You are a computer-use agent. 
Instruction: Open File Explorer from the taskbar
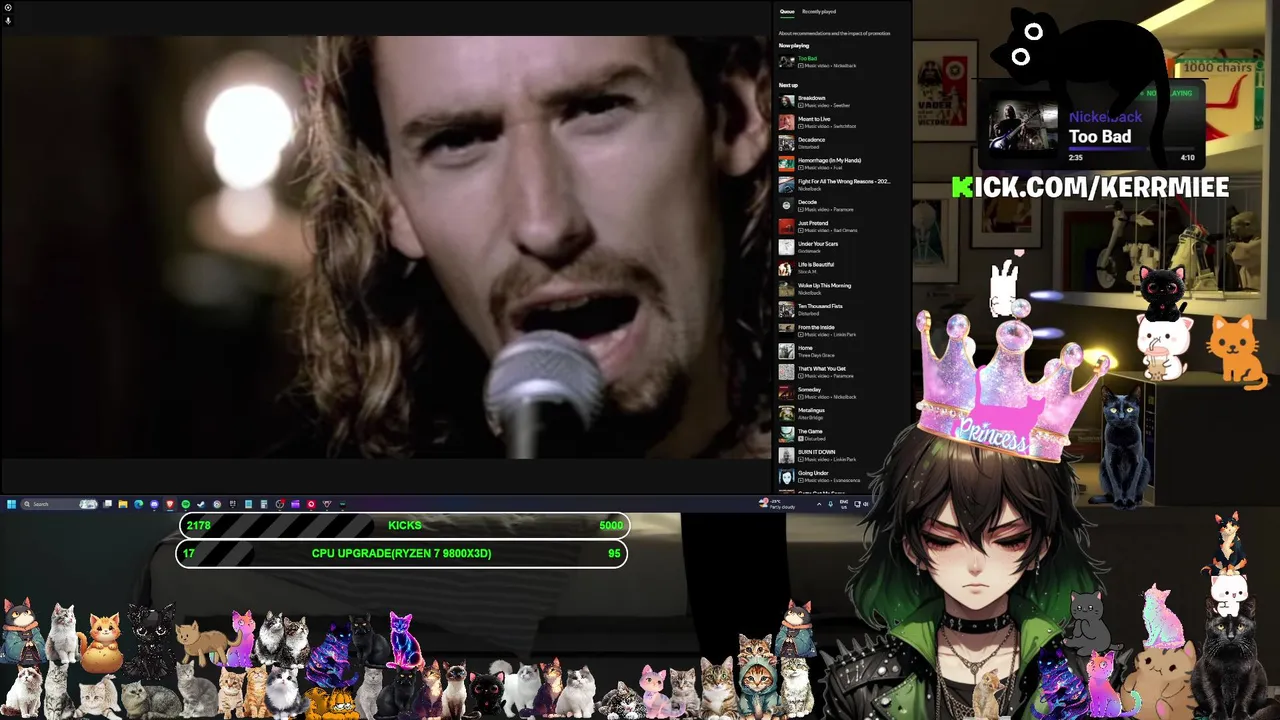123,504
